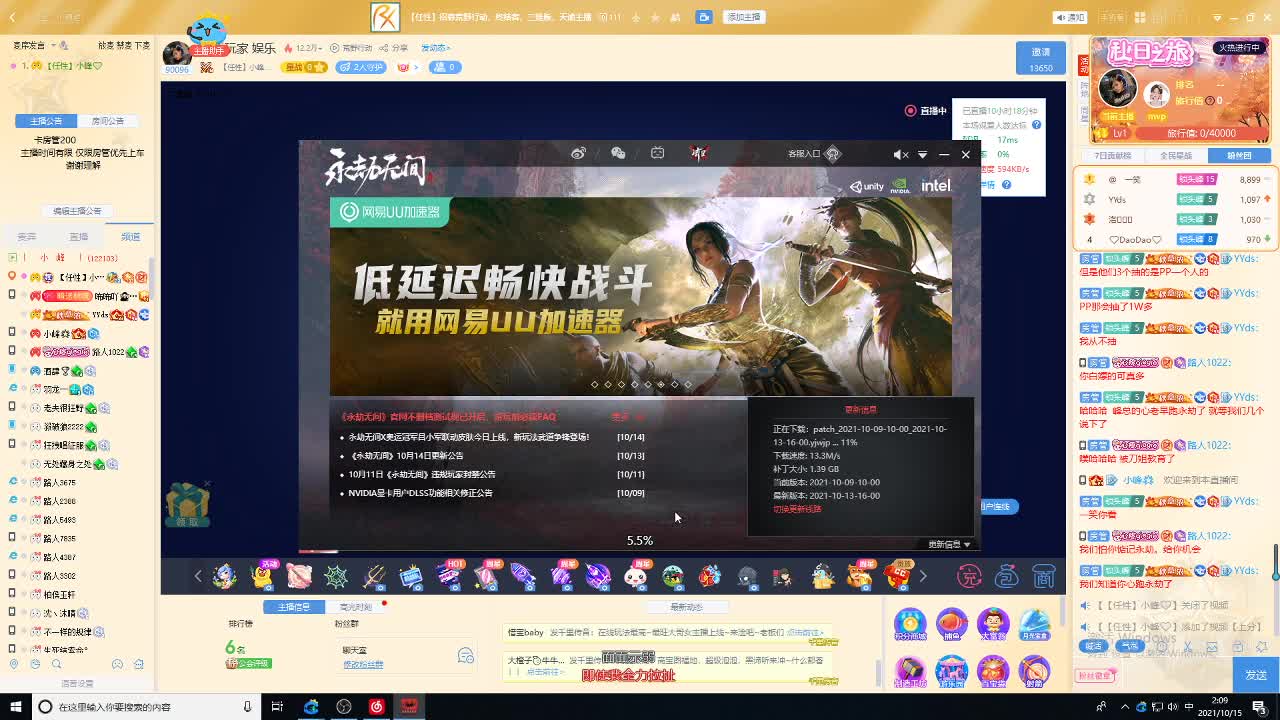Viewport: 1280px width, 720px height.
Task: Click the chat bubble icon beside 聊天室
Action: click(466, 655)
